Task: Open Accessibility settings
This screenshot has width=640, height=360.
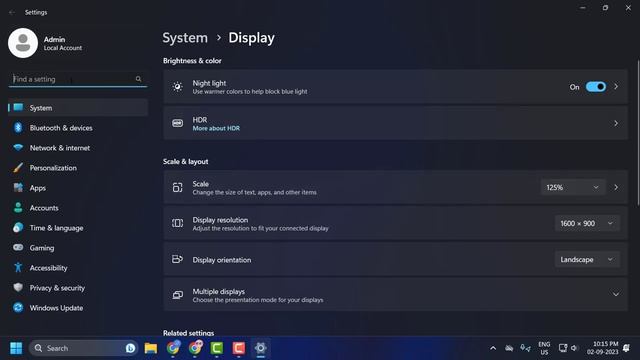Action: click(x=78, y=268)
